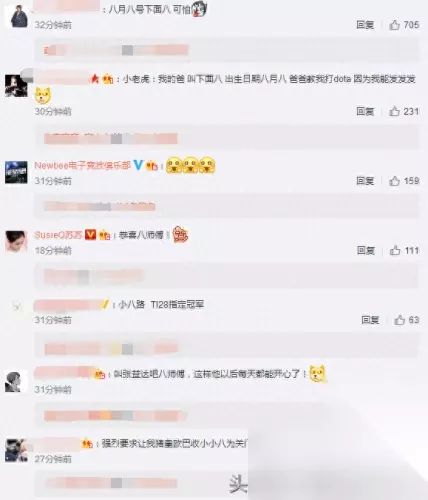Image resolution: width=428 pixels, height=500 pixels.
Task: Open avatar beside the 张益达 comment
Action: click(x=16, y=382)
